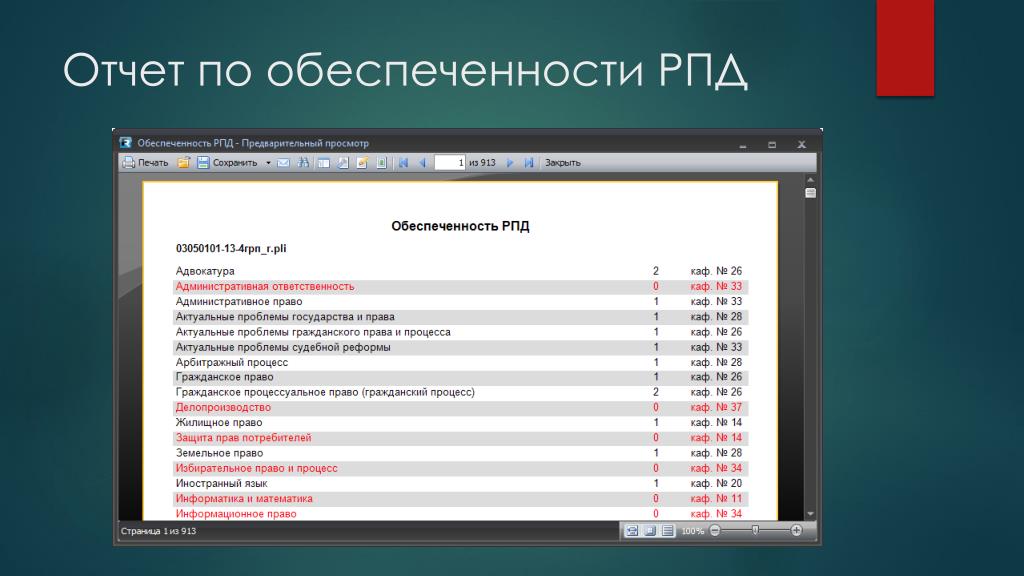Click the green full-screen page icon
This screenshot has height=576, width=1024.
(x=382, y=163)
